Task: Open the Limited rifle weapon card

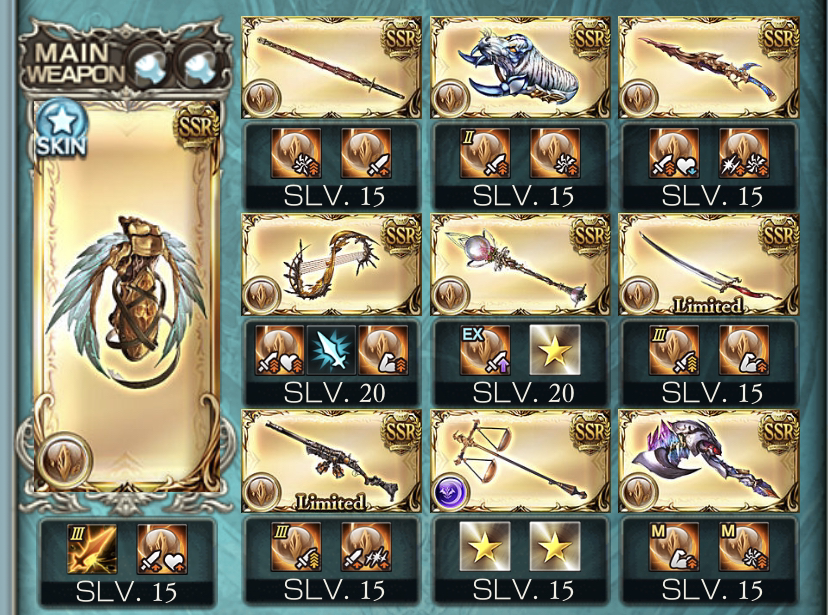Action: (332, 461)
